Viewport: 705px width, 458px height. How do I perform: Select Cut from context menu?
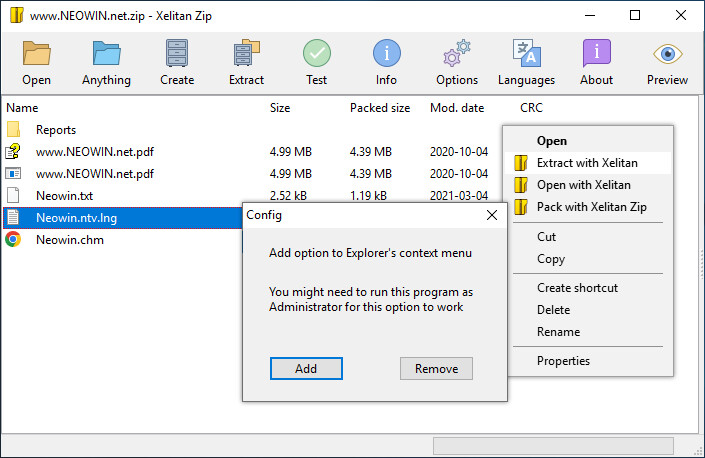[546, 236]
